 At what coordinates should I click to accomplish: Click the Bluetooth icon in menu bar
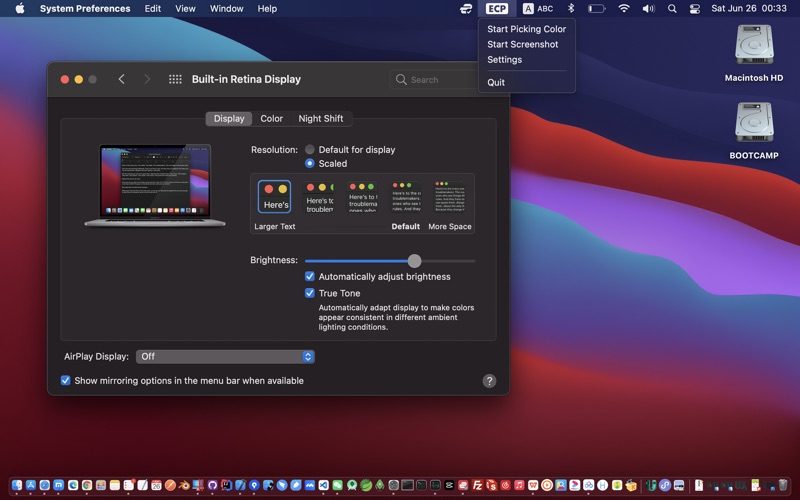click(x=571, y=8)
